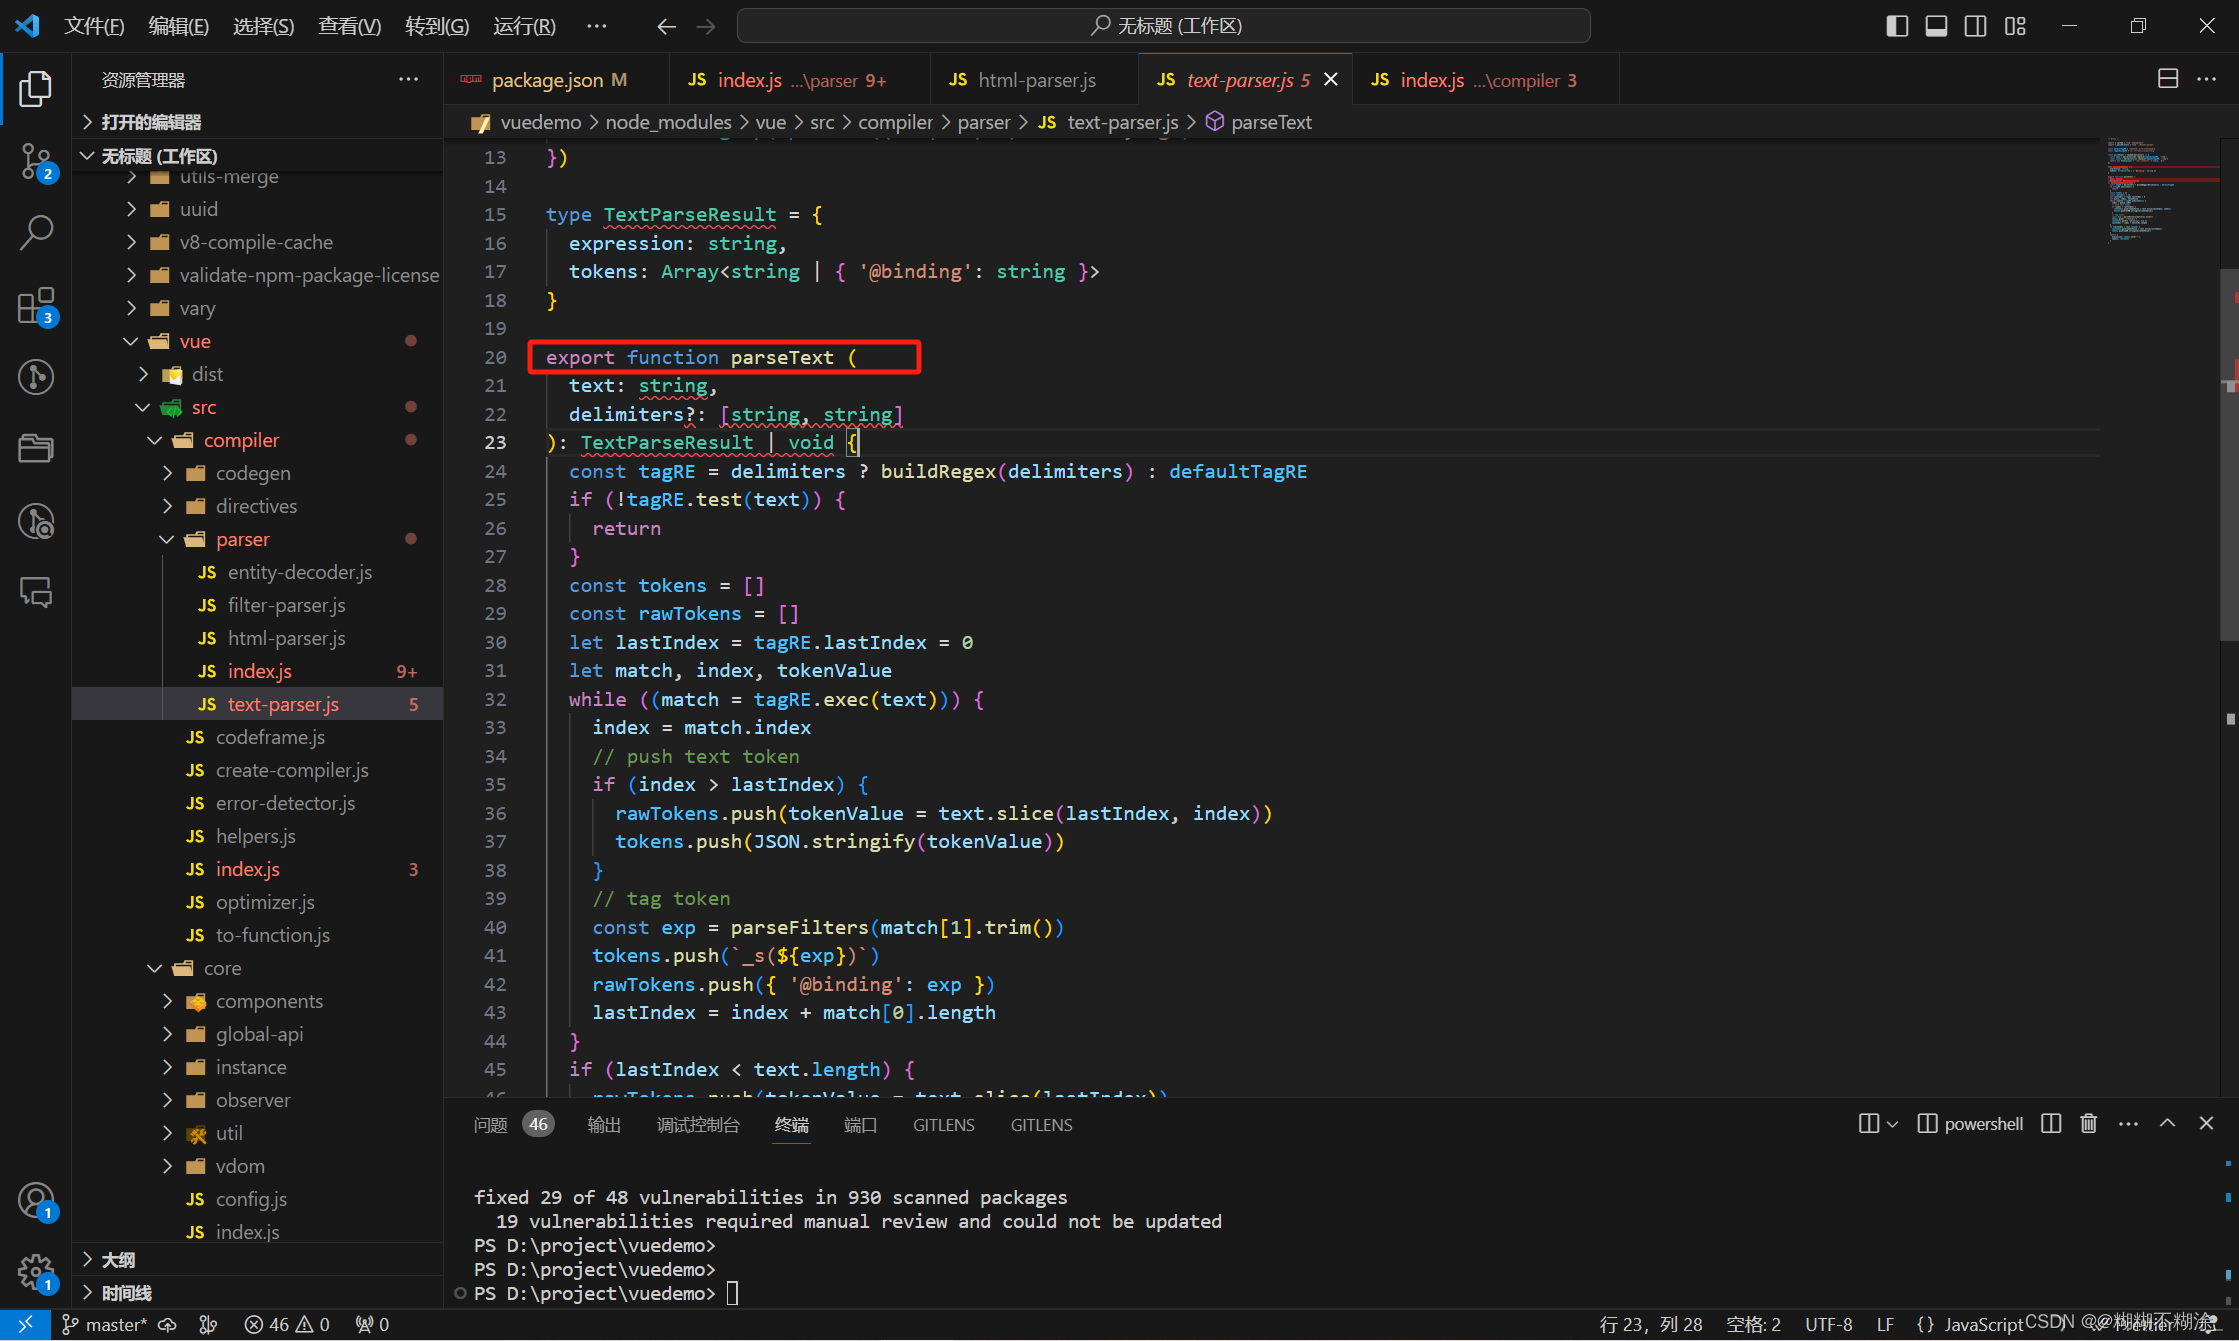Open the 运行(R) menu
2239x1341 pixels.
524,26
